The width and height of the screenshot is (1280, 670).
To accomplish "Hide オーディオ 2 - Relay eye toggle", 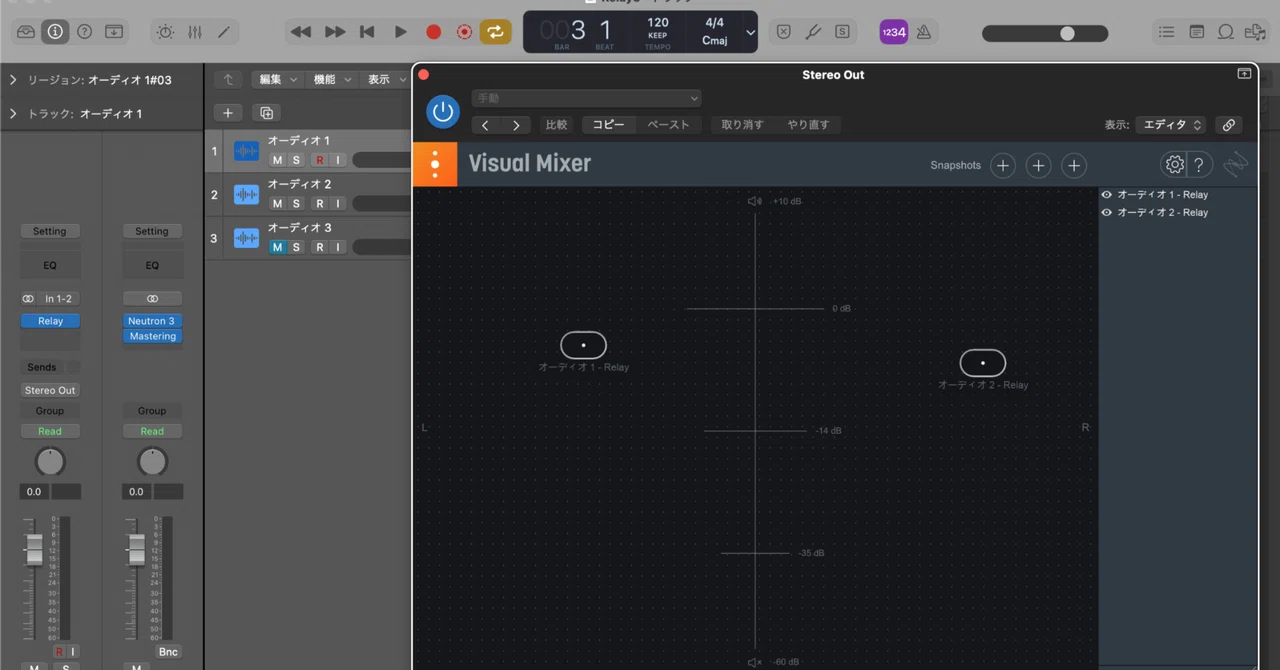I will click(x=1107, y=213).
